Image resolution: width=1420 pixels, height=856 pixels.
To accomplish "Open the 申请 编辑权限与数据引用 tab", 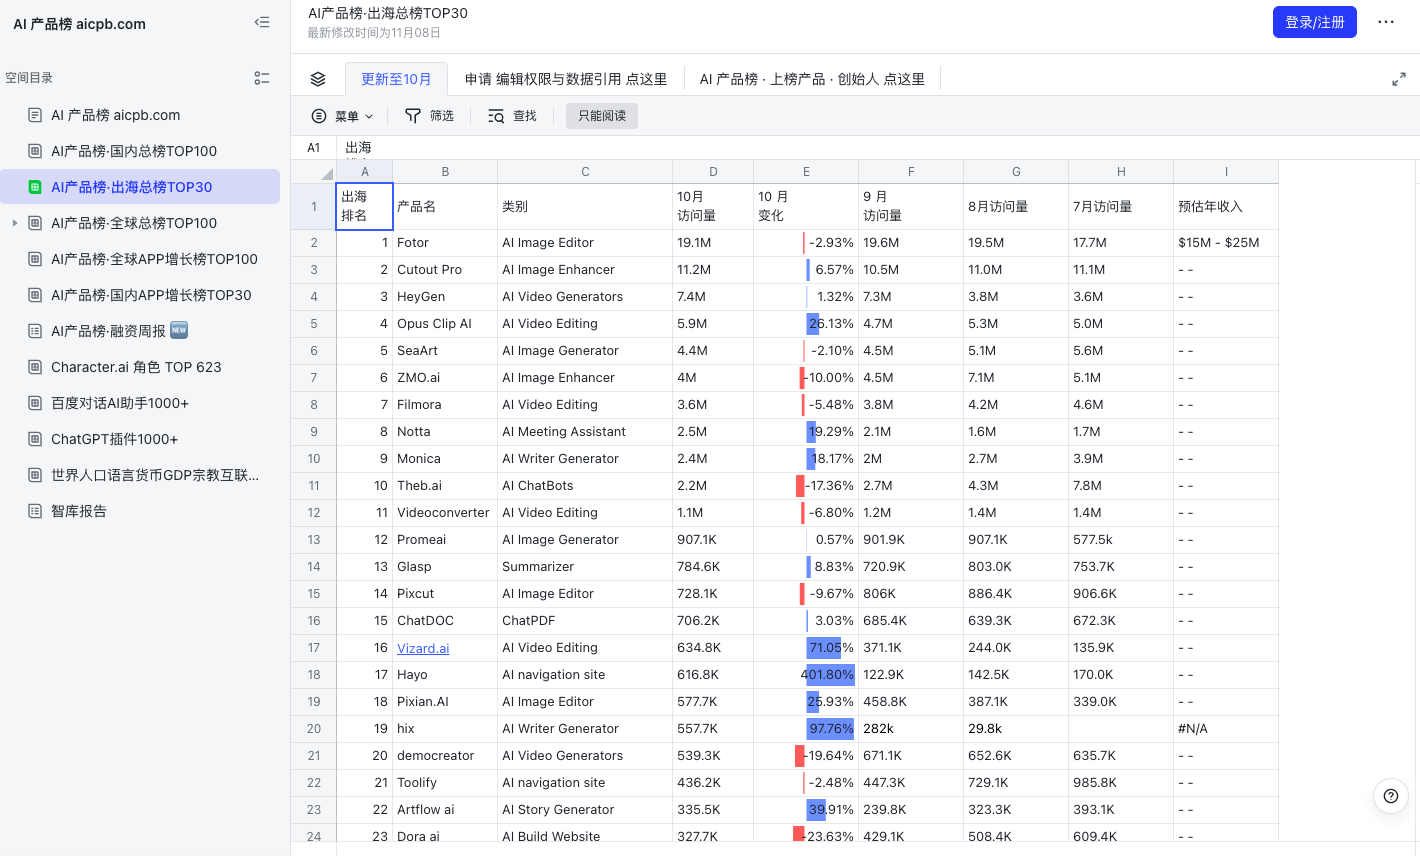I will pyautogui.click(x=566, y=79).
